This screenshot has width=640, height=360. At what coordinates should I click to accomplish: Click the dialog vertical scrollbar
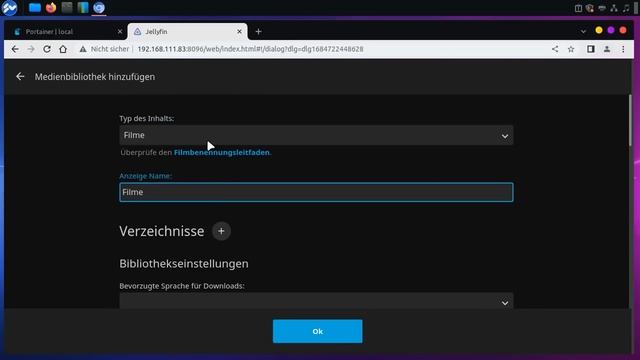tap(630, 120)
